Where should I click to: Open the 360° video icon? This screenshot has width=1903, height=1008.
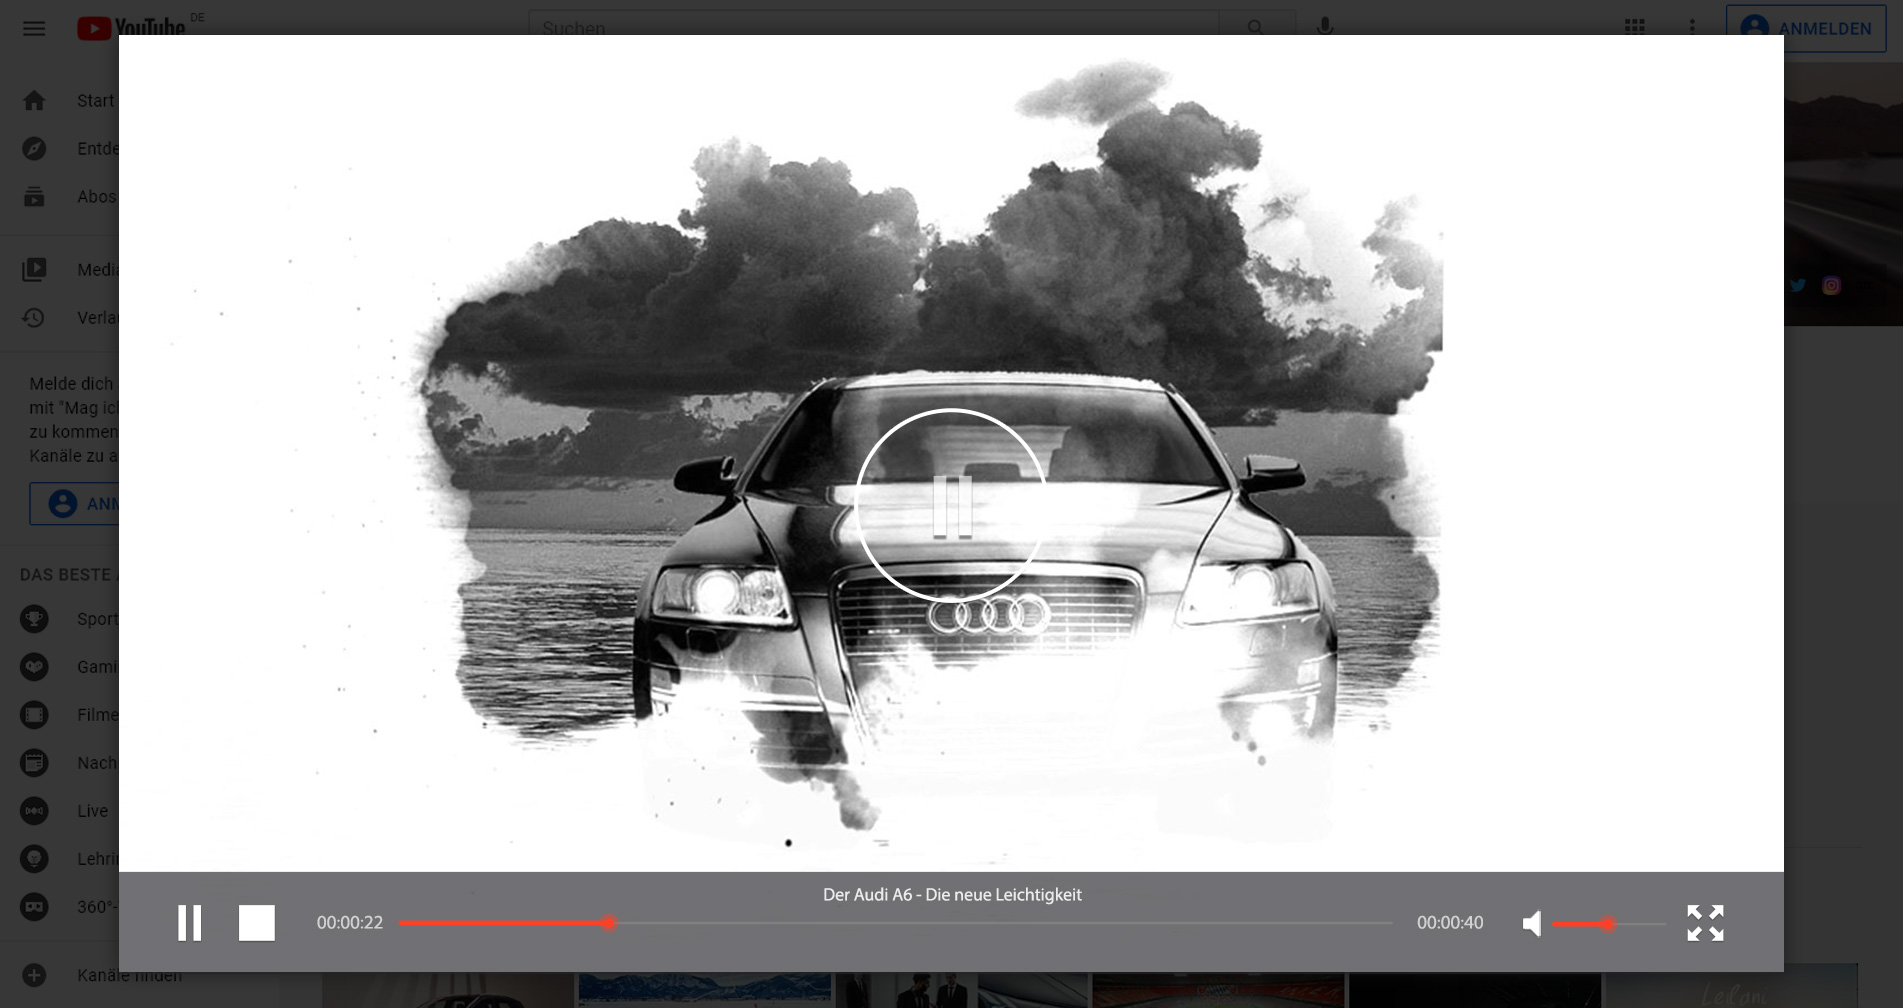click(34, 907)
